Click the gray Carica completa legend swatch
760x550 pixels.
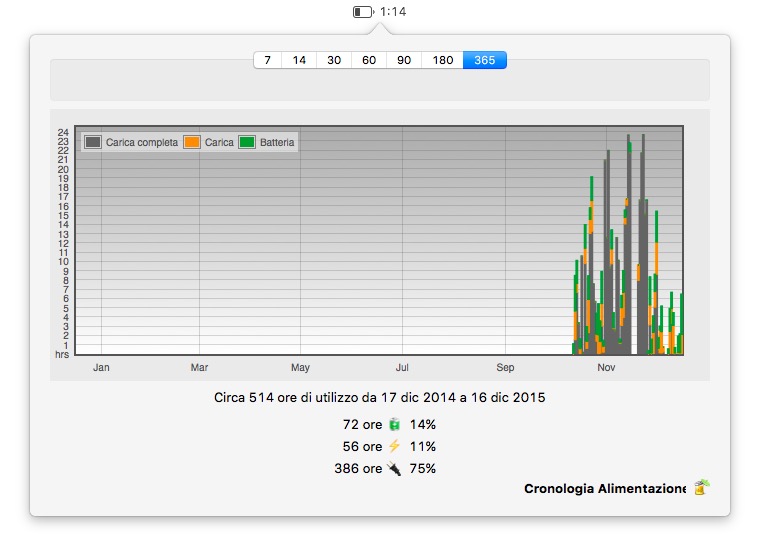(x=93, y=143)
